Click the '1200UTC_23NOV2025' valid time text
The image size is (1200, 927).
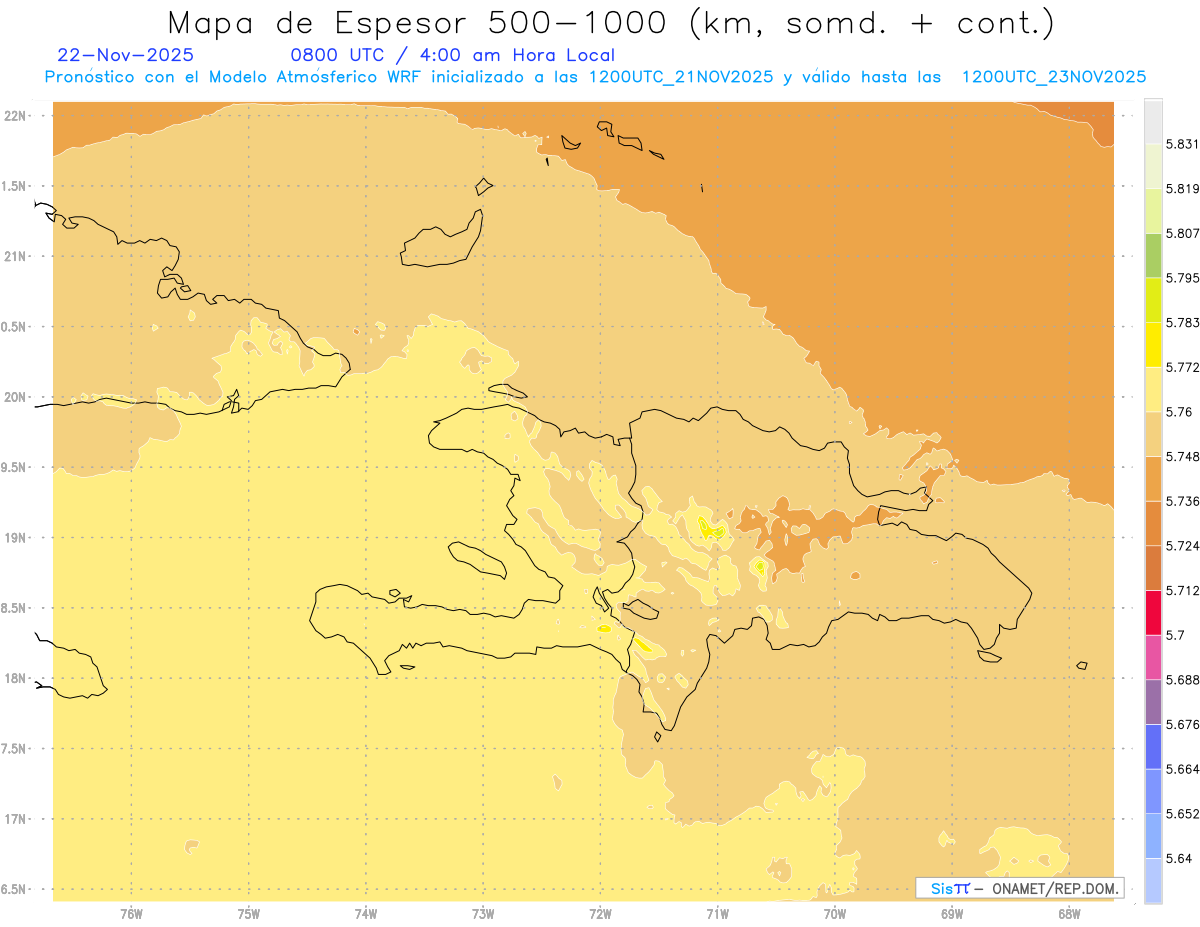point(1053,77)
